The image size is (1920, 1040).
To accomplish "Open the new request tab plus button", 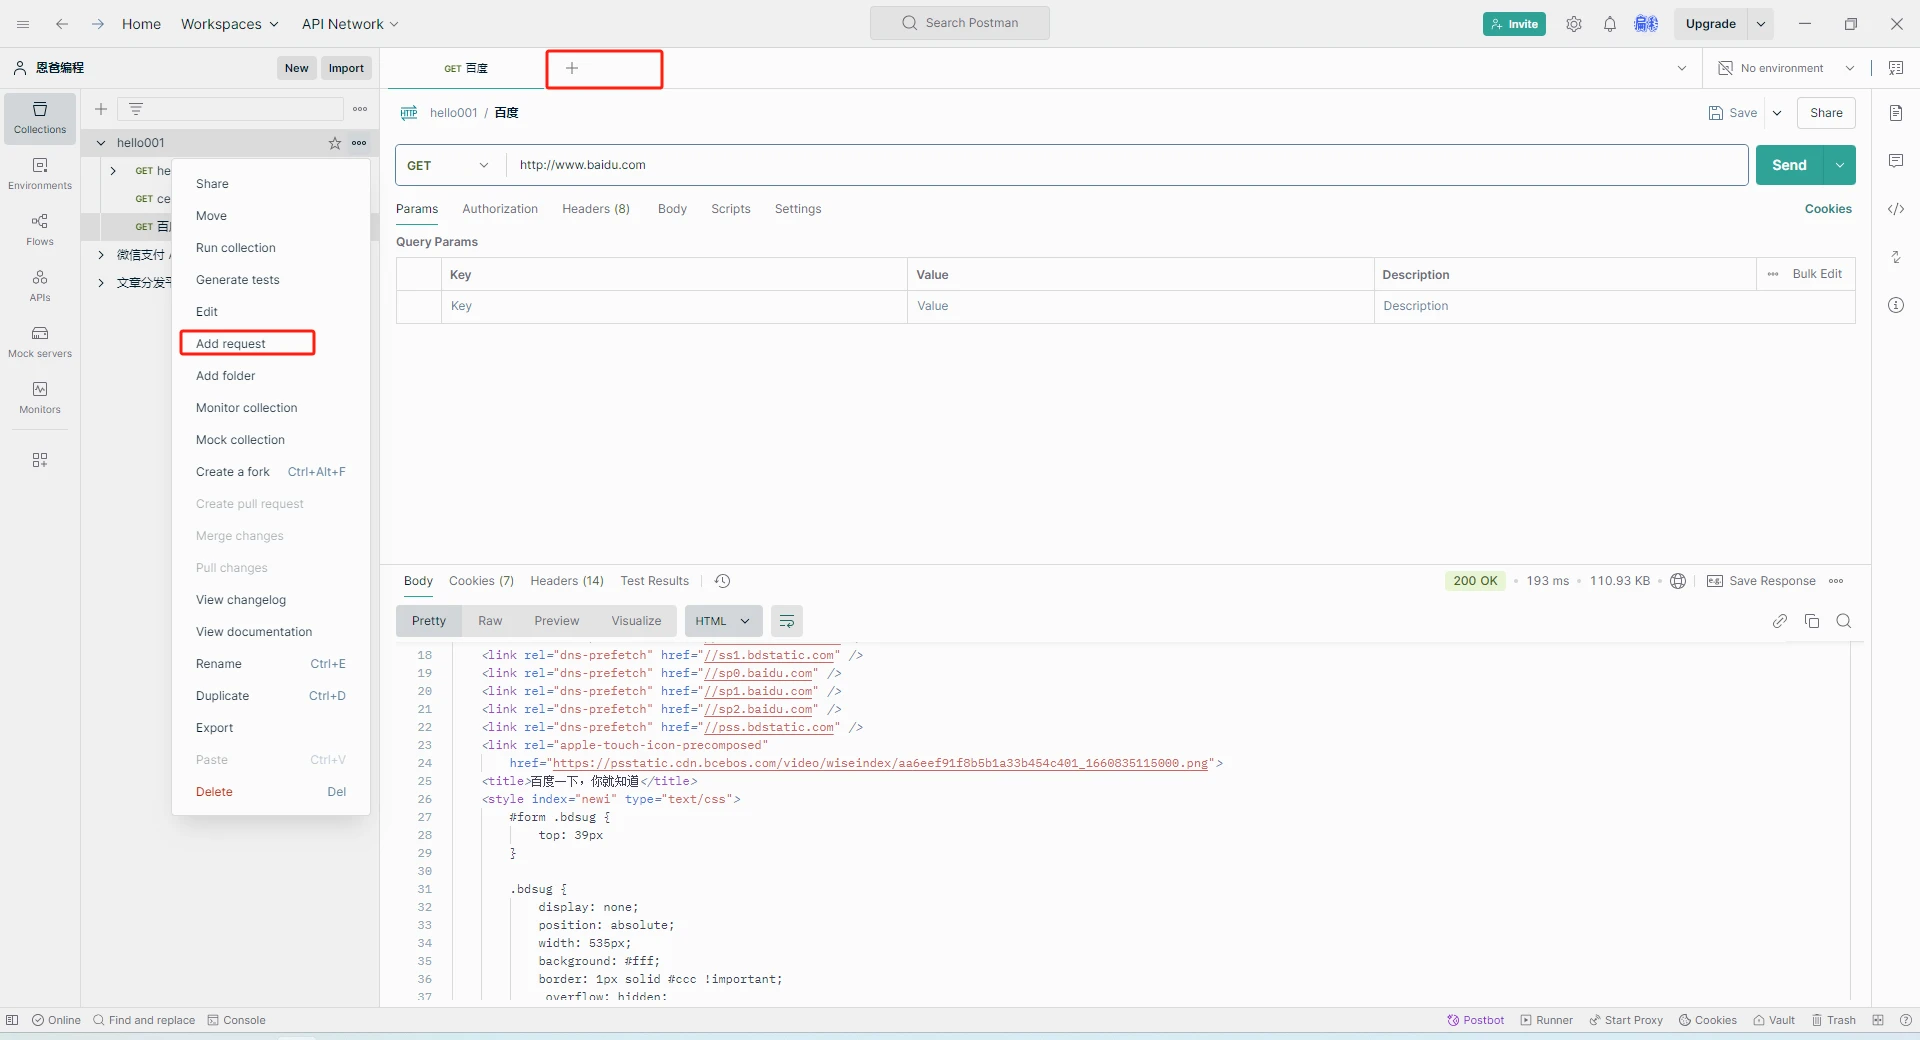I will 572,68.
